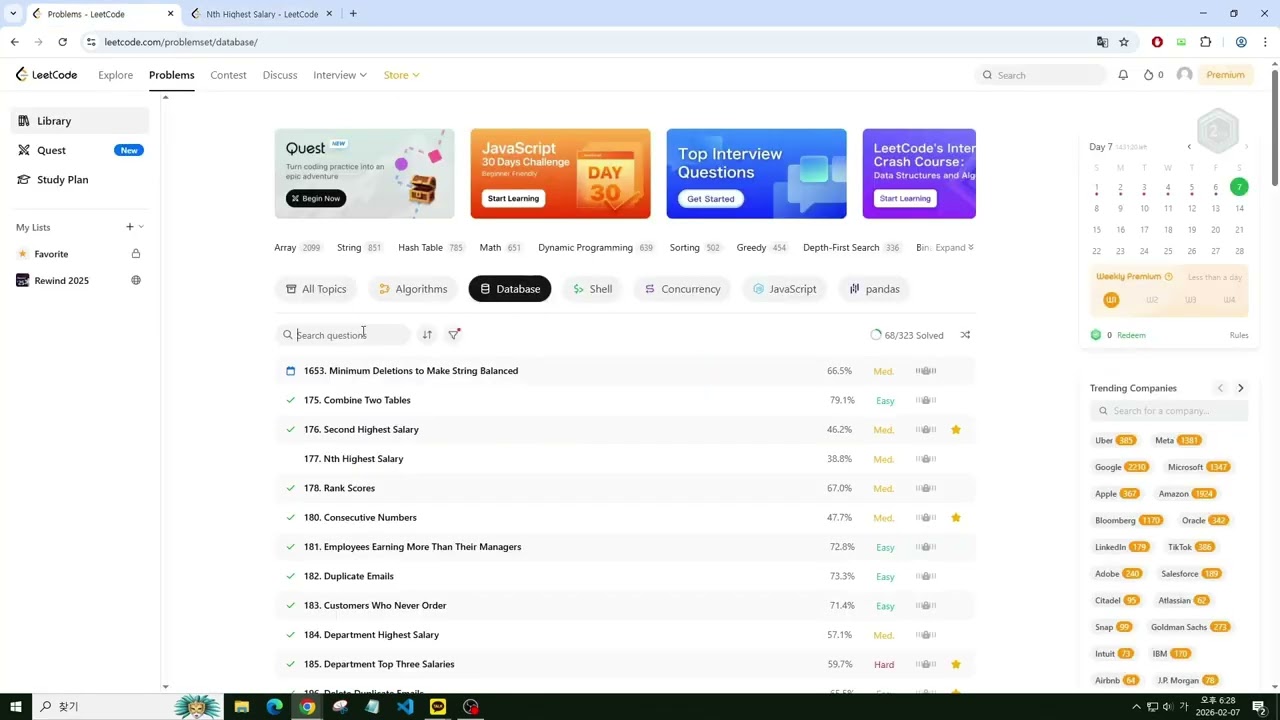This screenshot has height=720, width=1280.
Task: Open Discuss in the top navigation
Action: (x=280, y=75)
